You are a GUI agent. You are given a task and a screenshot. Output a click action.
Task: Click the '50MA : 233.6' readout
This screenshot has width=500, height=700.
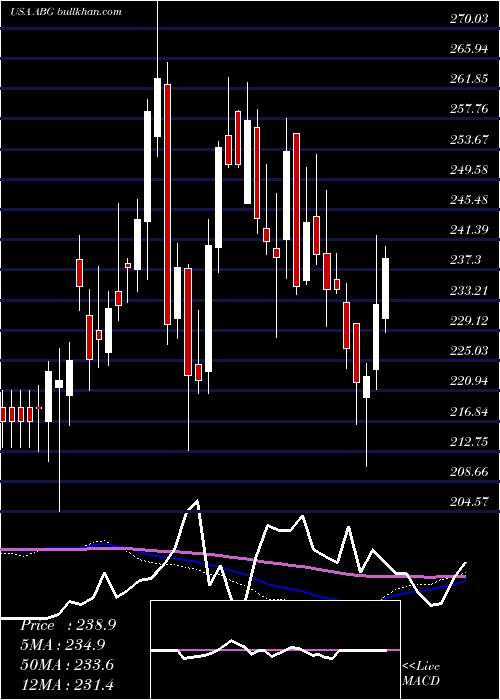click(67, 665)
